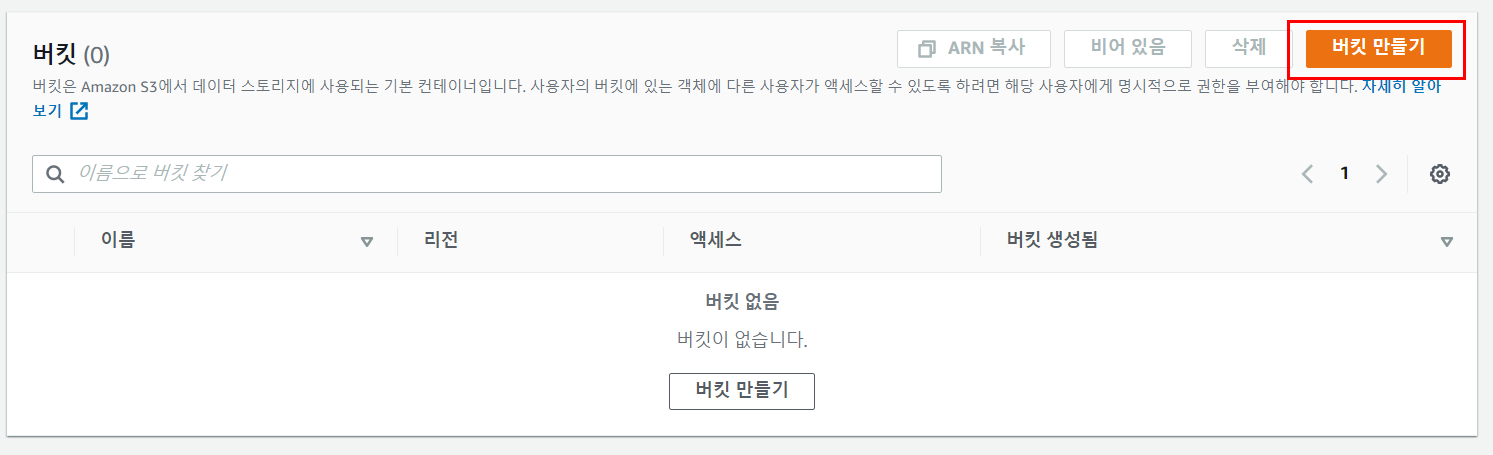Toggle the sort arrow beside 버킷 생성됨
The width and height of the screenshot is (1493, 455).
pos(1446,241)
